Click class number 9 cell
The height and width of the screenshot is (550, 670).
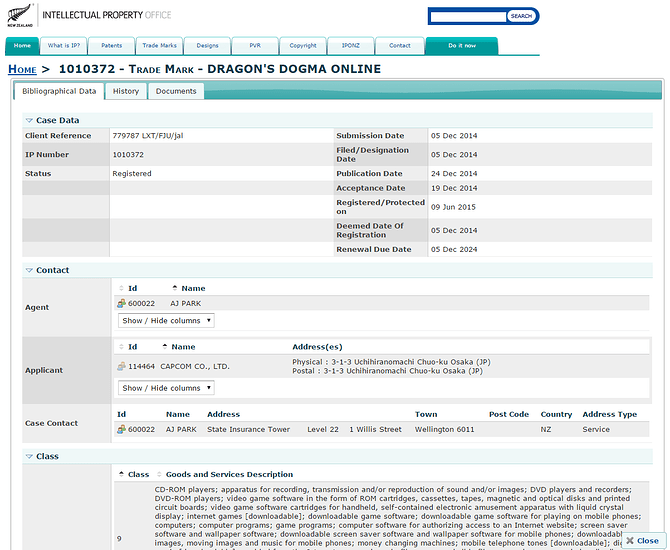point(119,539)
